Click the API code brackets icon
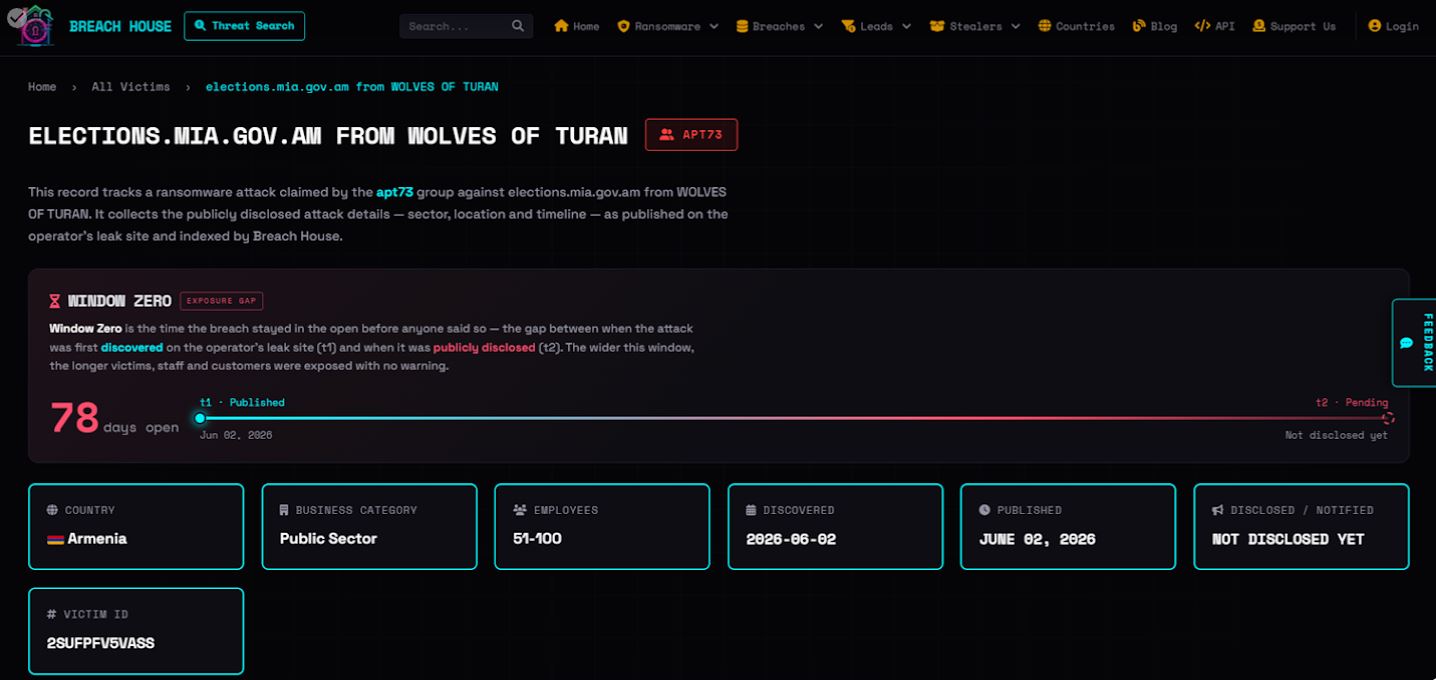Viewport: 1436px width, 680px height. 1202,26
